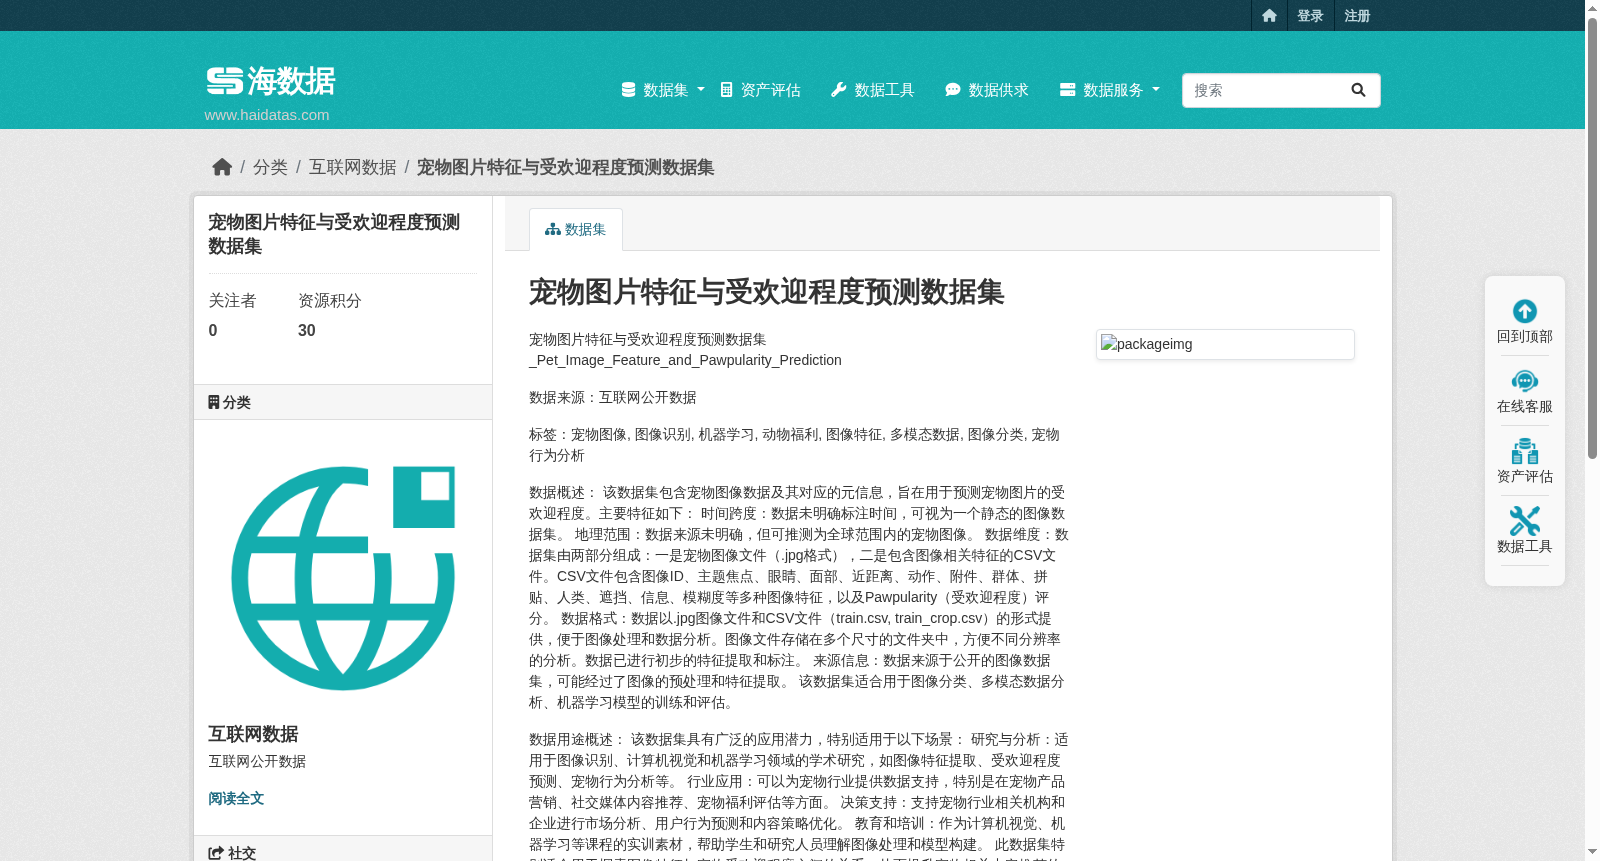The height and width of the screenshot is (861, 1600).
Task: Expand the 数据服务 dropdown arrow
Action: [1155, 89]
